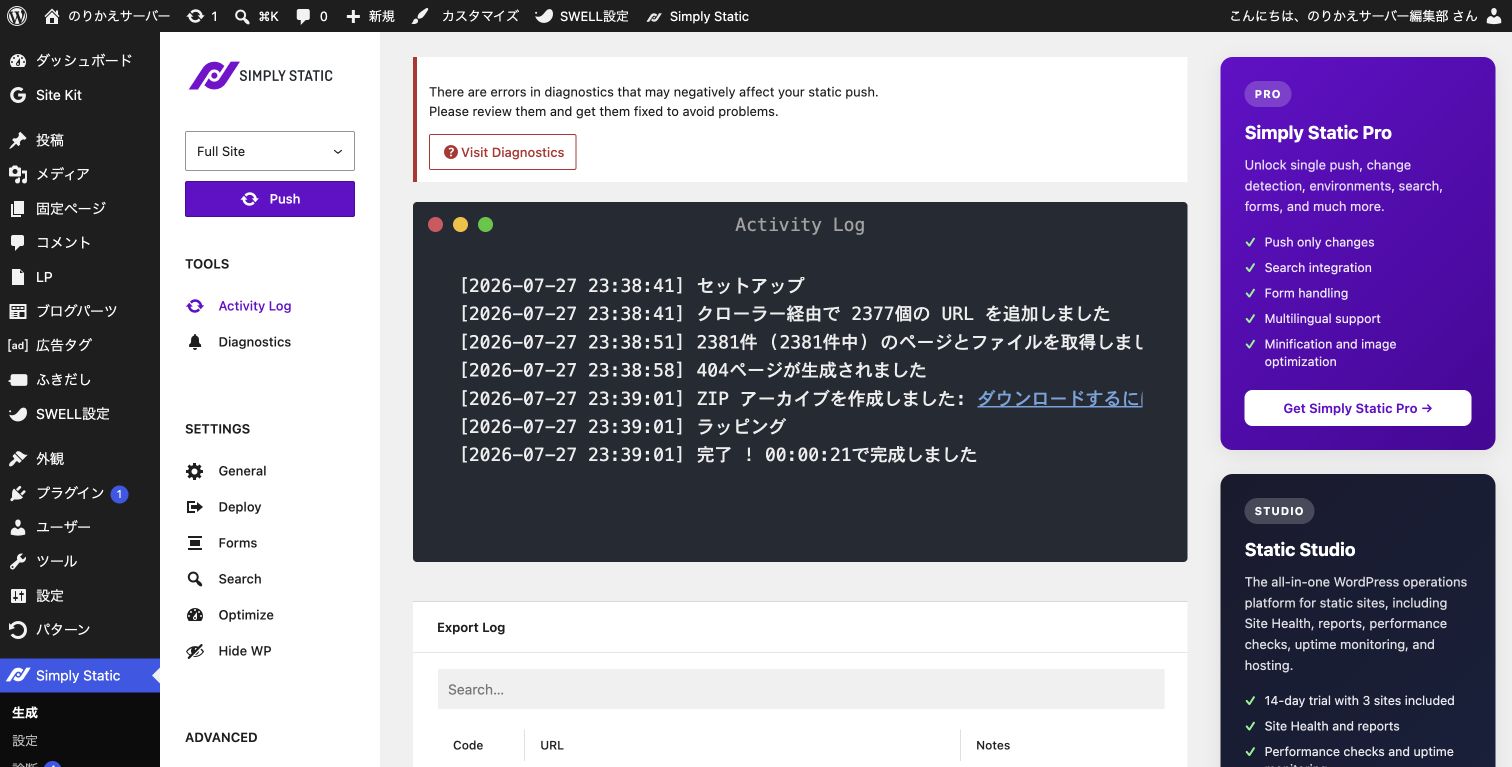Open the Diagnostics bell item

239,342
